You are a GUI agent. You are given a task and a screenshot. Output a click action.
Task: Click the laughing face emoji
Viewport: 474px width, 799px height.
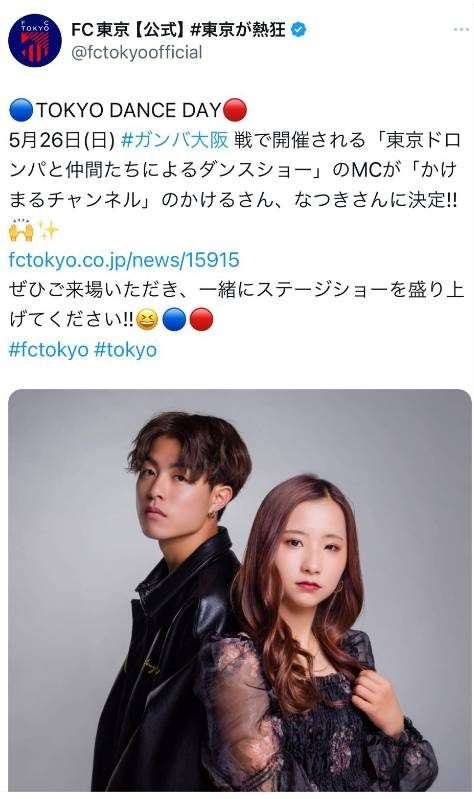[x=147, y=320]
